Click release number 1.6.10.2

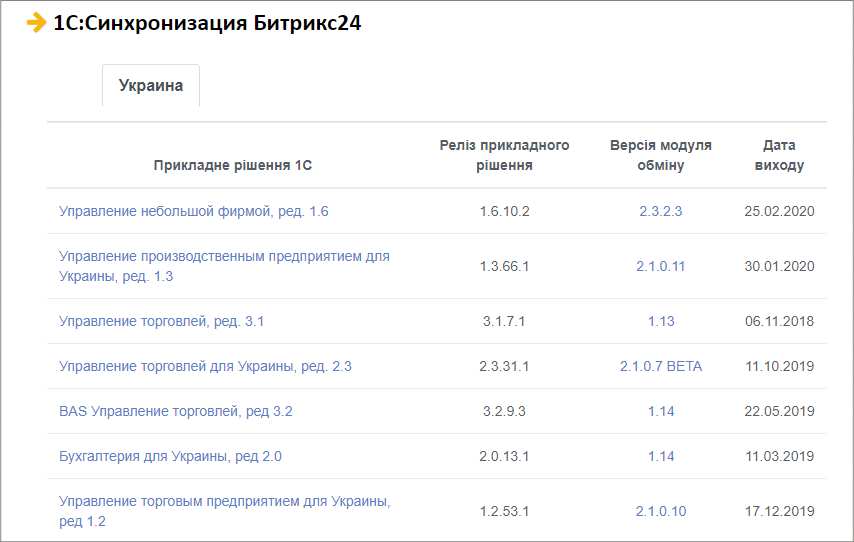[x=504, y=211]
